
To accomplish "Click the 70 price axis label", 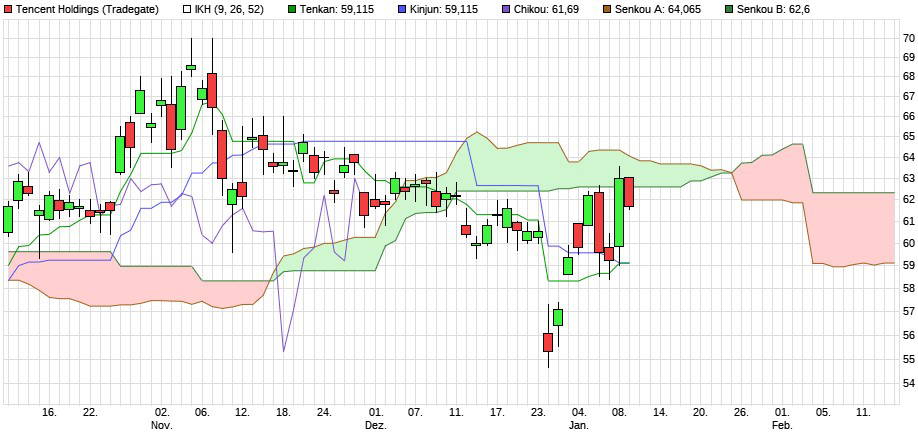I will click(x=909, y=38).
